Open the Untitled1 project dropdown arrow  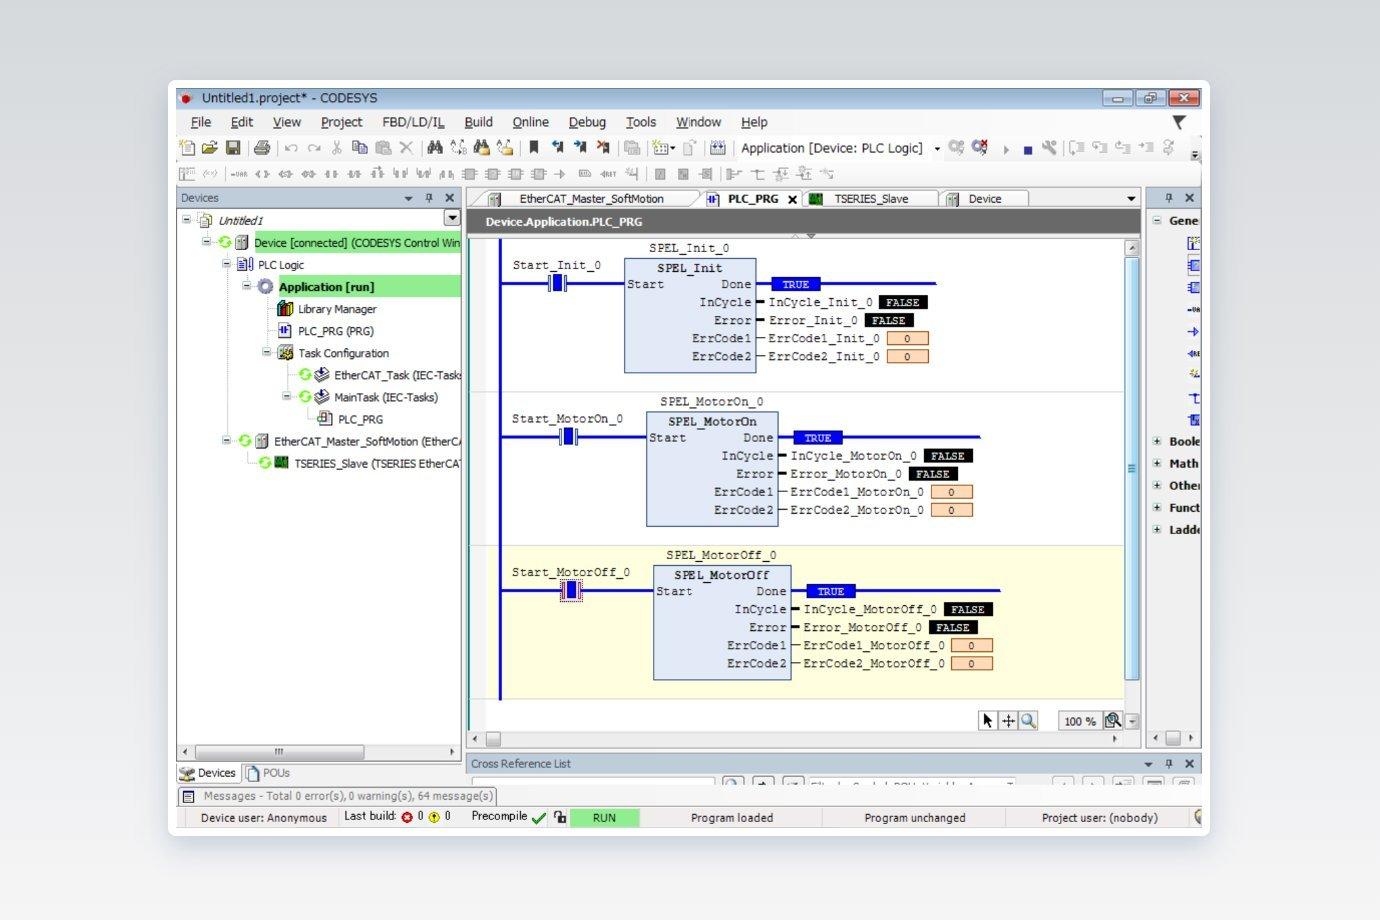(452, 218)
